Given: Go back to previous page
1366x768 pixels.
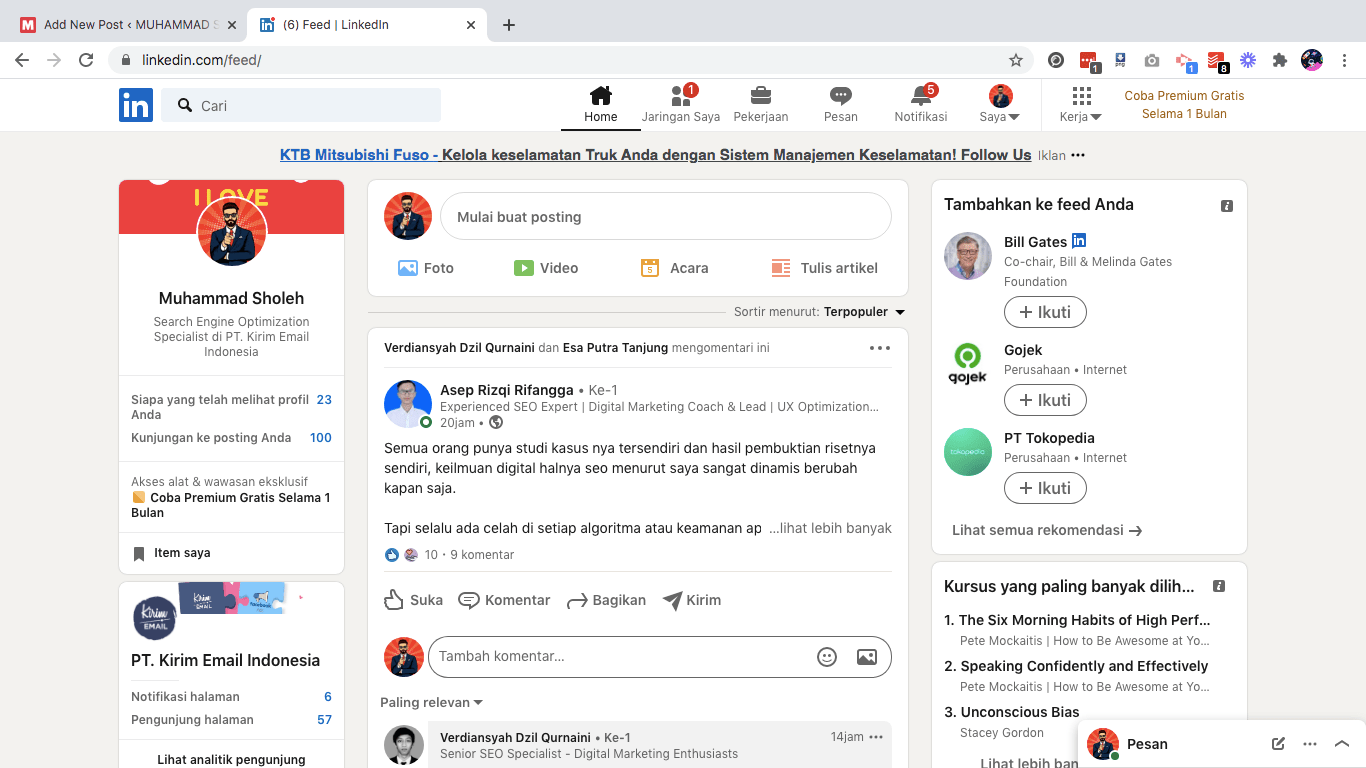Looking at the screenshot, I should (21, 60).
